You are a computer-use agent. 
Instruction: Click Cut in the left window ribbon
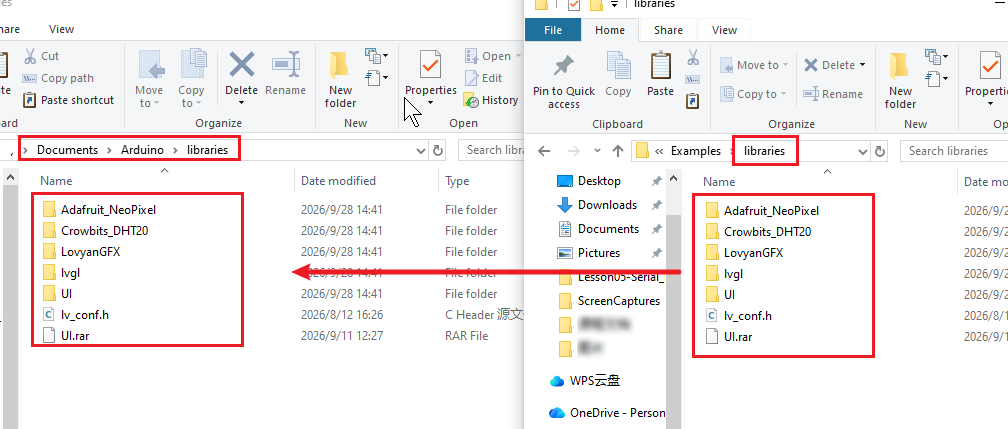click(x=42, y=56)
